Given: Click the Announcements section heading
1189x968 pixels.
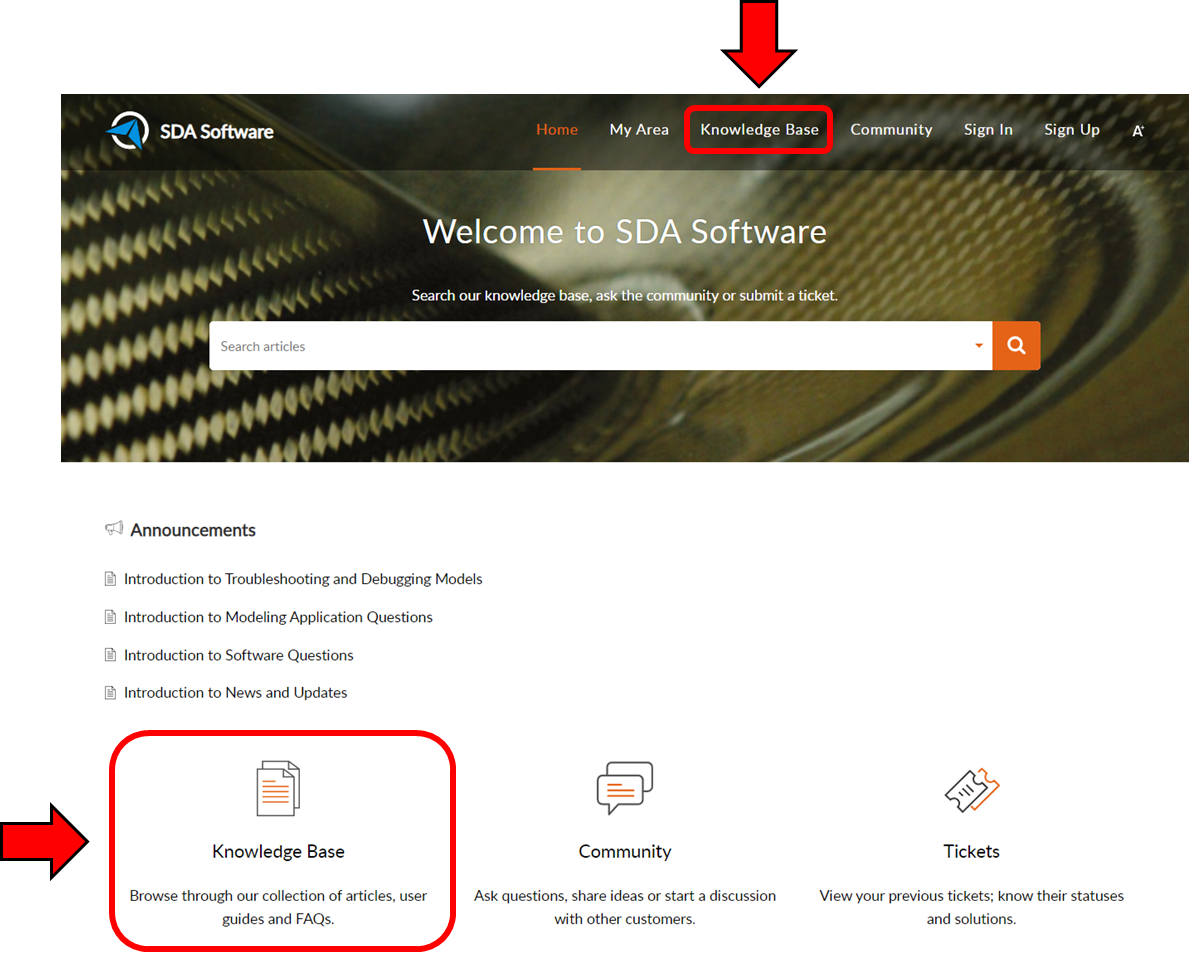Looking at the screenshot, I should (193, 530).
